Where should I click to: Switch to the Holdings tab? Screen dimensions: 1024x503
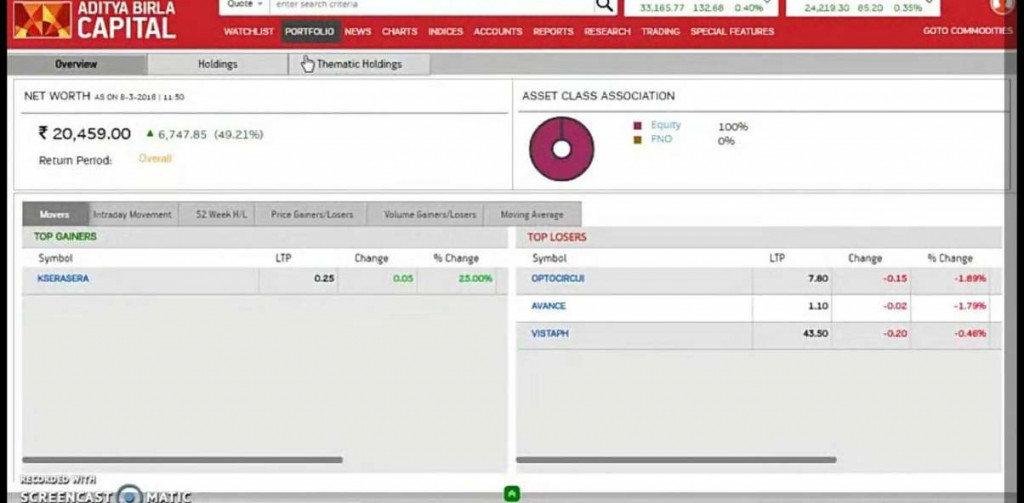point(217,64)
